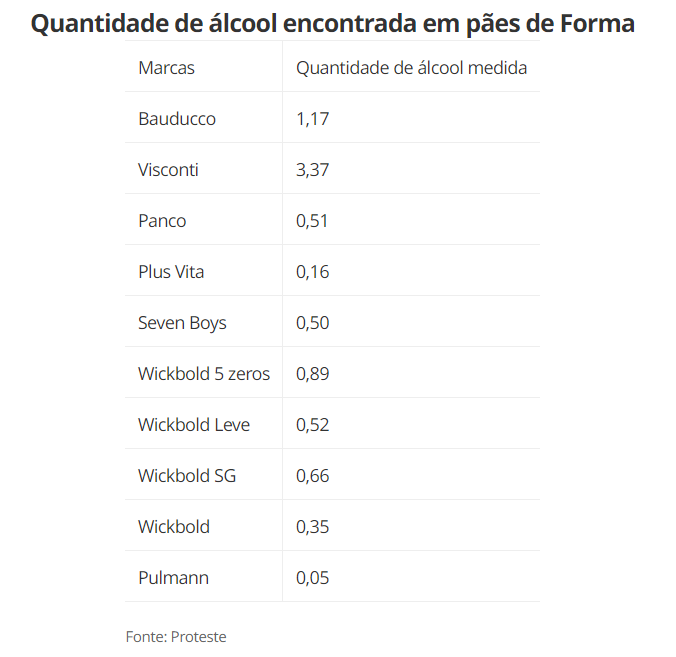Image resolution: width=676 pixels, height=657 pixels.
Task: Click the Panco brand cell
Action: tap(162, 221)
